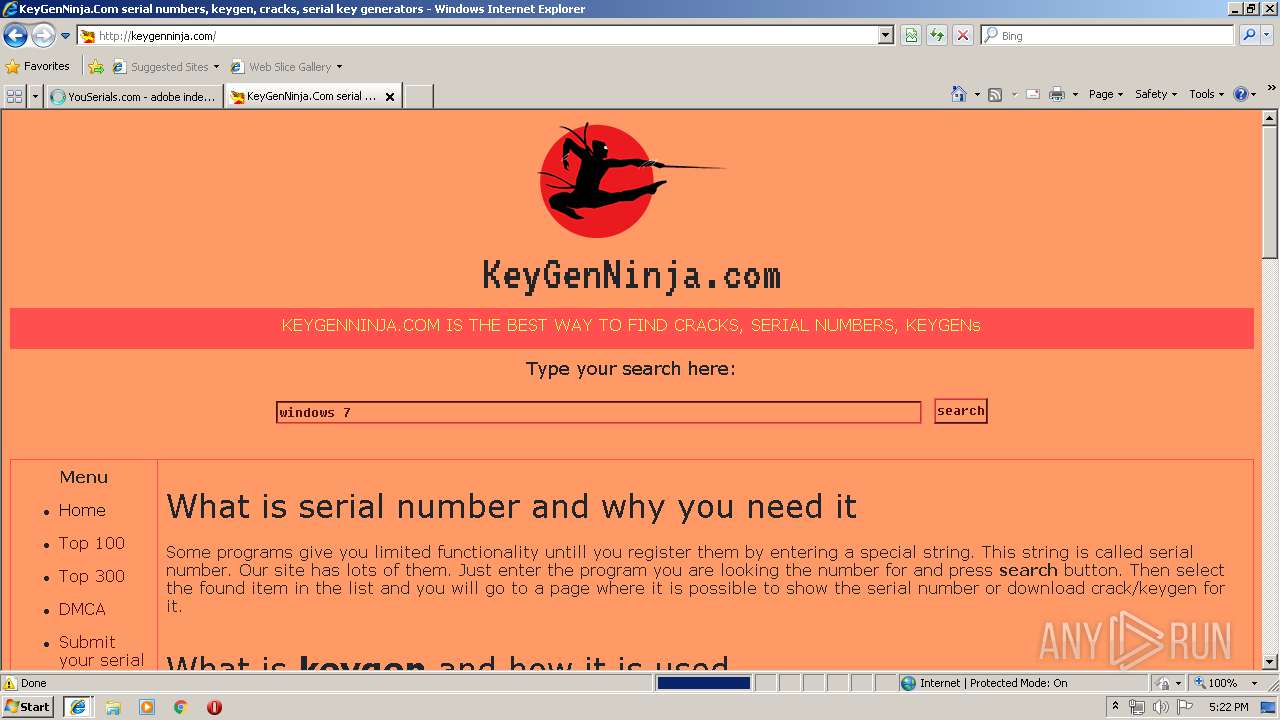Viewport: 1280px width, 720px height.
Task: Refresh the page with the Refresh icon
Action: click(937, 36)
